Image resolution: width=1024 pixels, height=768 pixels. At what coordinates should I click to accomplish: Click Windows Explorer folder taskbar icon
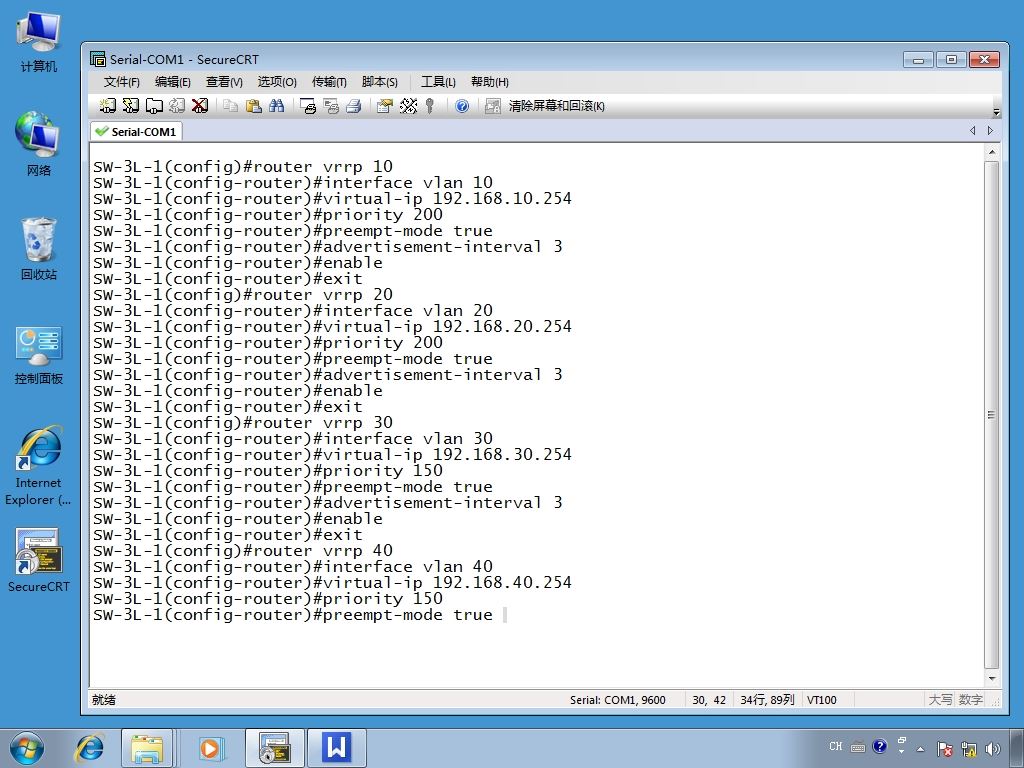click(x=148, y=748)
